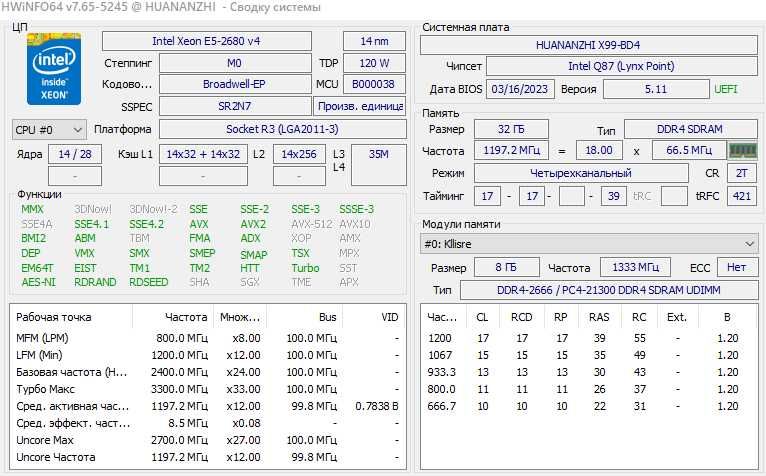Expand the #0: Kllisre memory module dropdown
This screenshot has width=766, height=476.
[x=589, y=244]
